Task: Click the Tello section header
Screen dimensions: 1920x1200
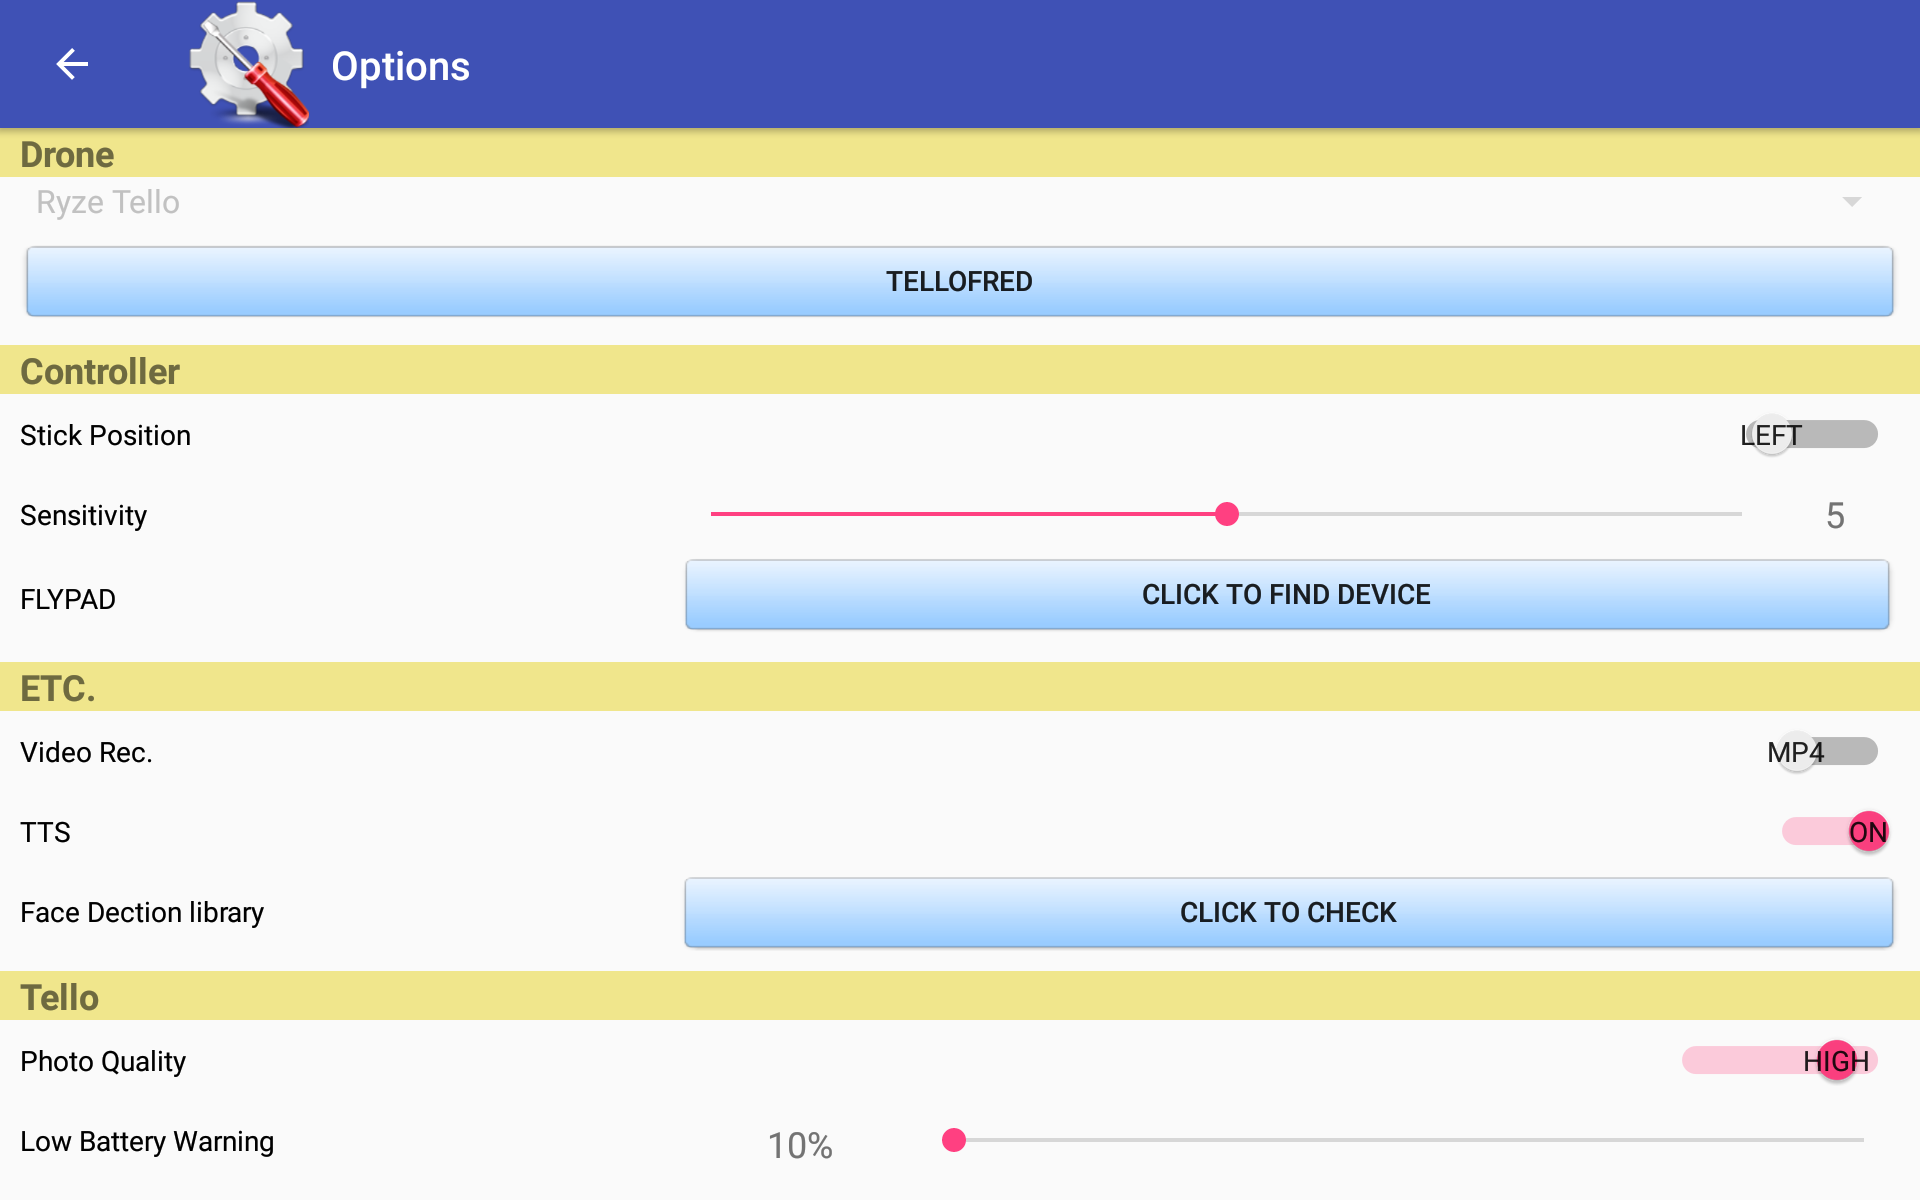Action: click(960, 997)
